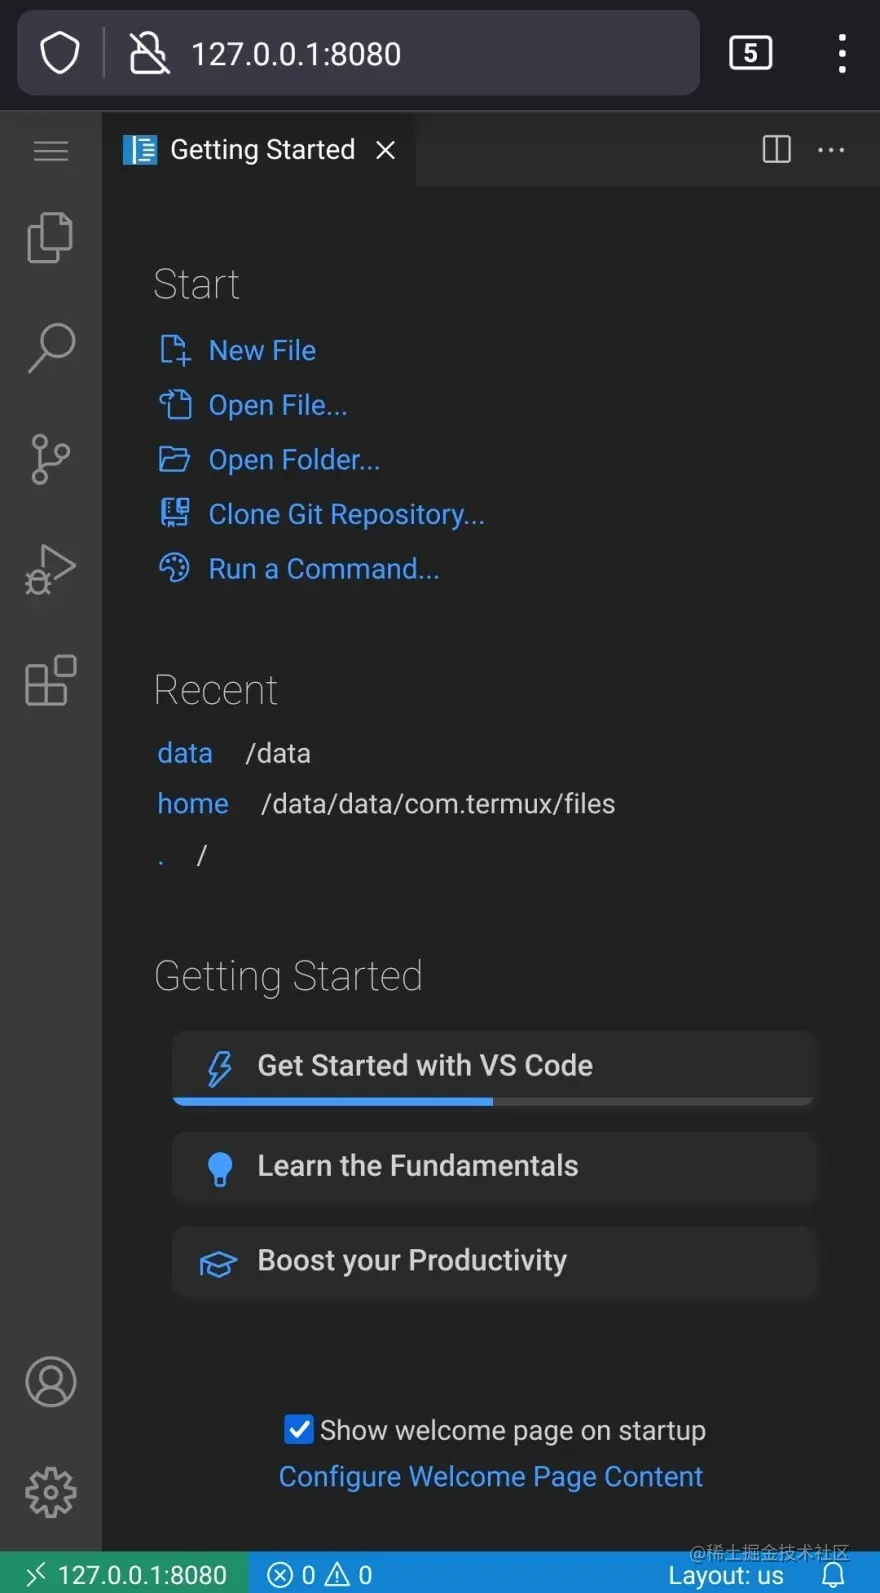Open Problems via errors and warnings count

(x=320, y=1575)
